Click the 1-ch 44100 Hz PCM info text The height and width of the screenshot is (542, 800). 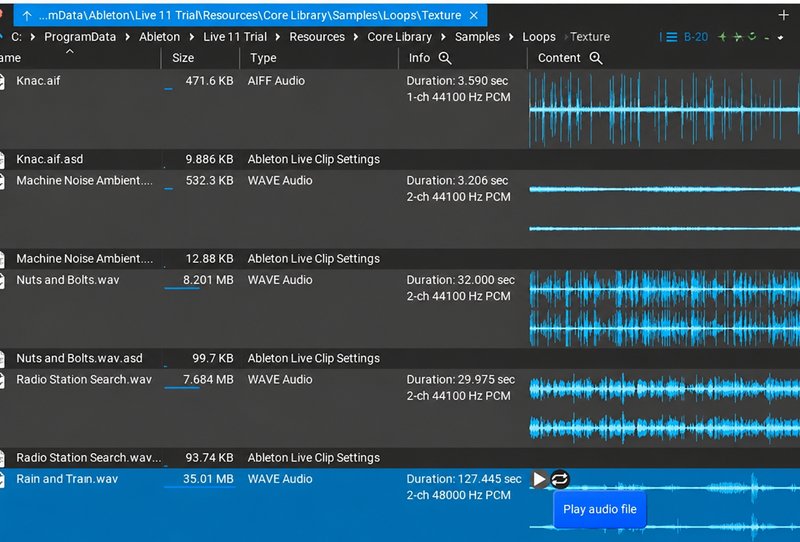(458, 97)
